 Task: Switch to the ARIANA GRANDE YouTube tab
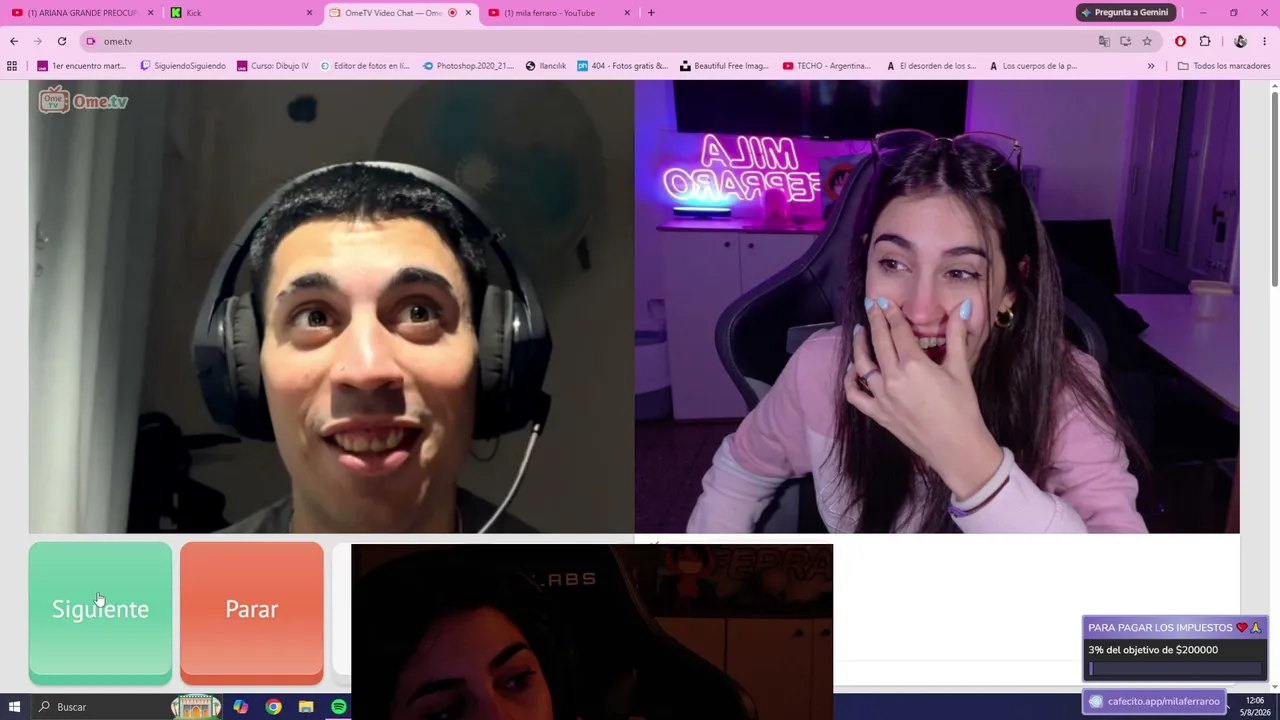coord(78,13)
